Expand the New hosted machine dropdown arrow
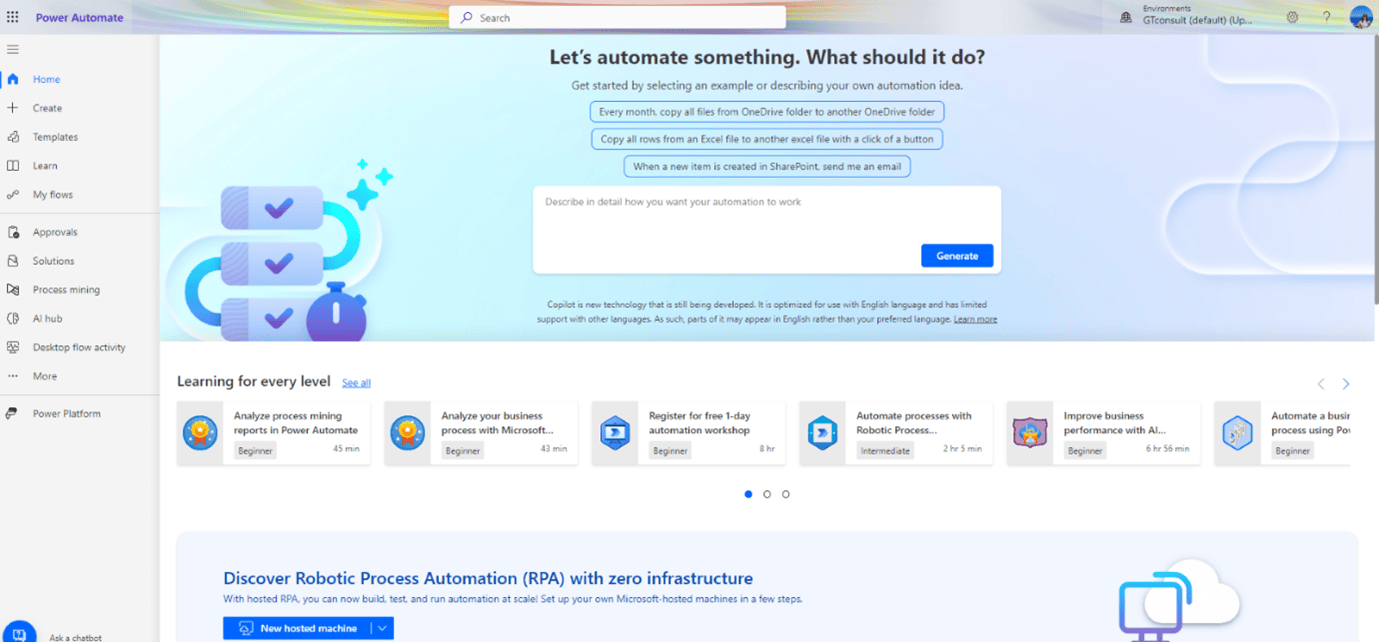The height and width of the screenshot is (642, 1379). (382, 628)
